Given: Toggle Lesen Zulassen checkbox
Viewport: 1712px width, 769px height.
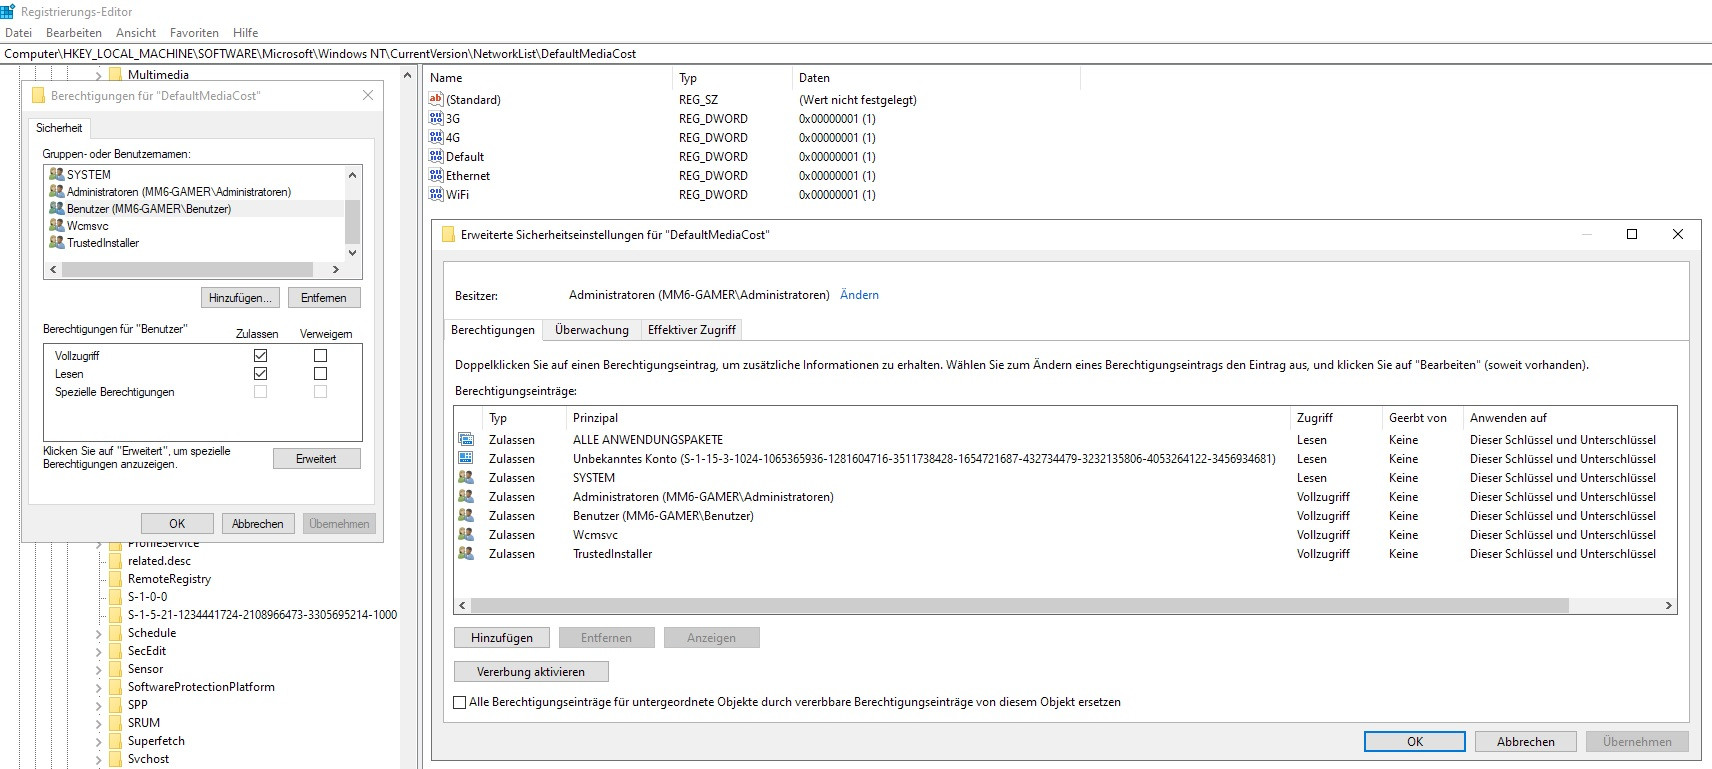Looking at the screenshot, I should (260, 373).
